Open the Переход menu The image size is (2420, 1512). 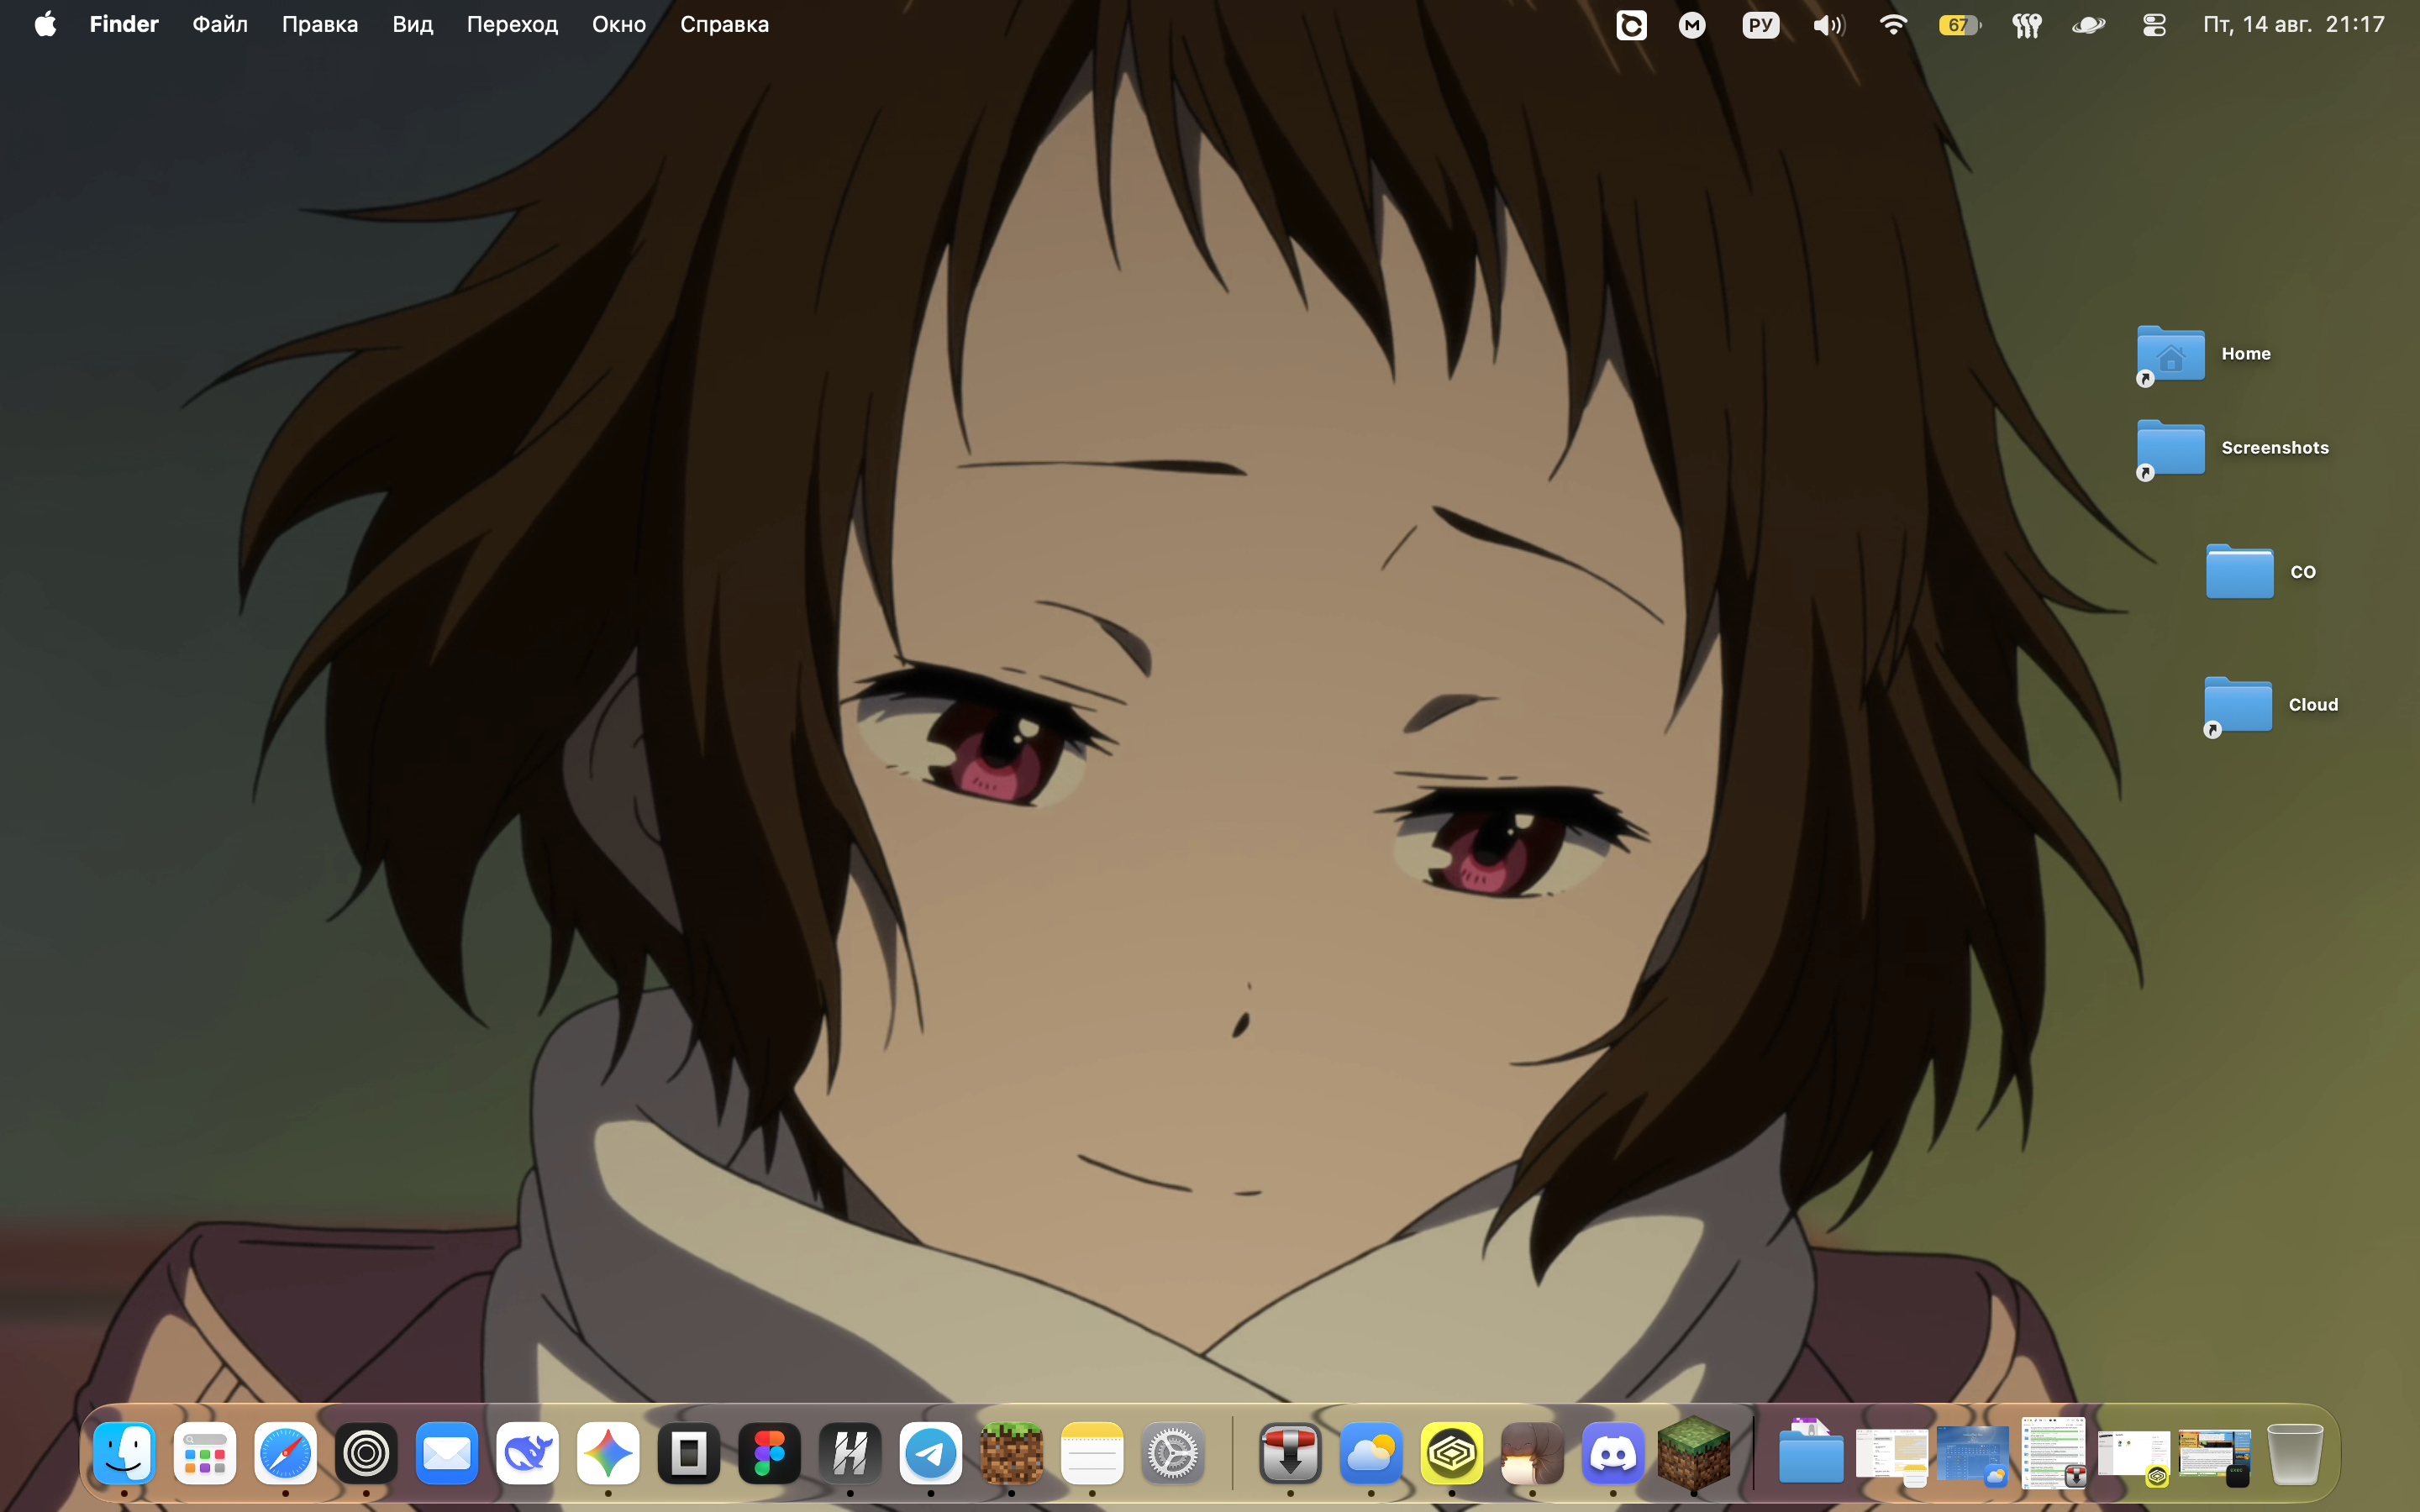512,24
